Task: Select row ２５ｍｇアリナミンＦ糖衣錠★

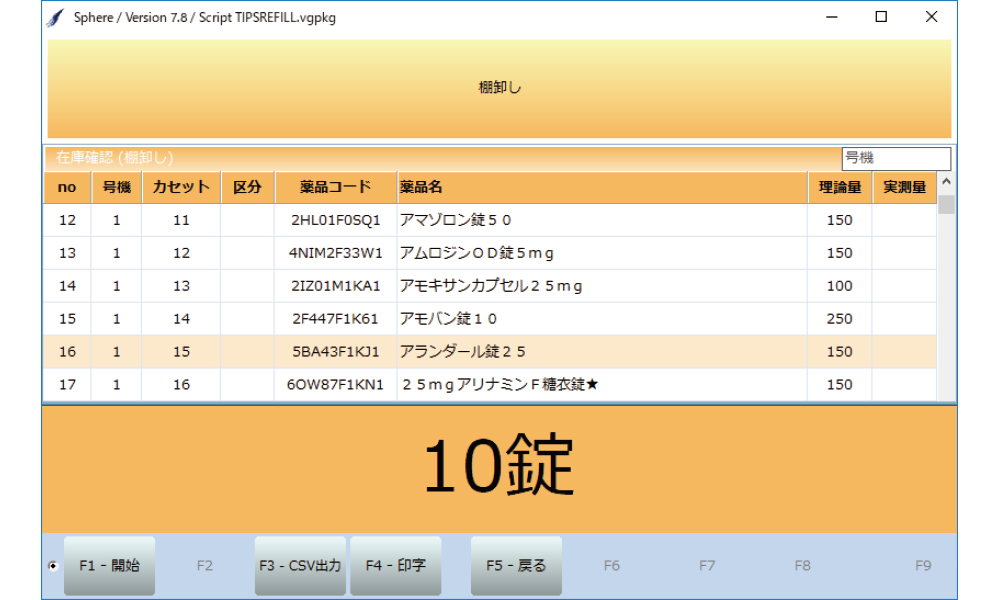Action: 490,384
